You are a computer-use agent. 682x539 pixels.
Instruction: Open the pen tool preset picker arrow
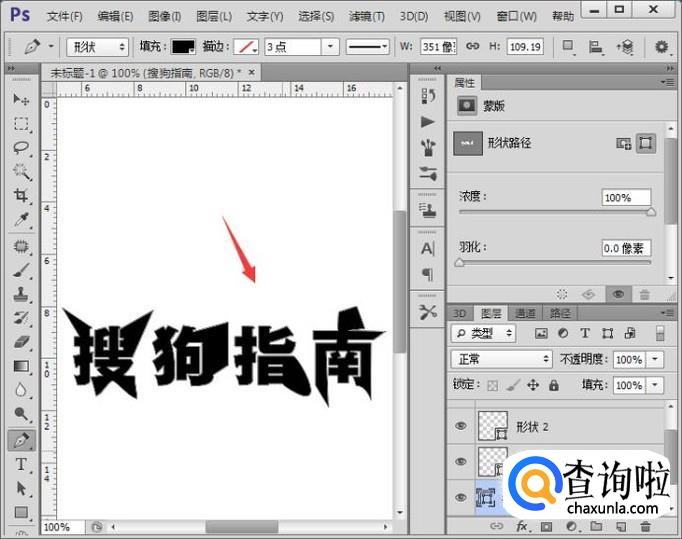pos(51,46)
